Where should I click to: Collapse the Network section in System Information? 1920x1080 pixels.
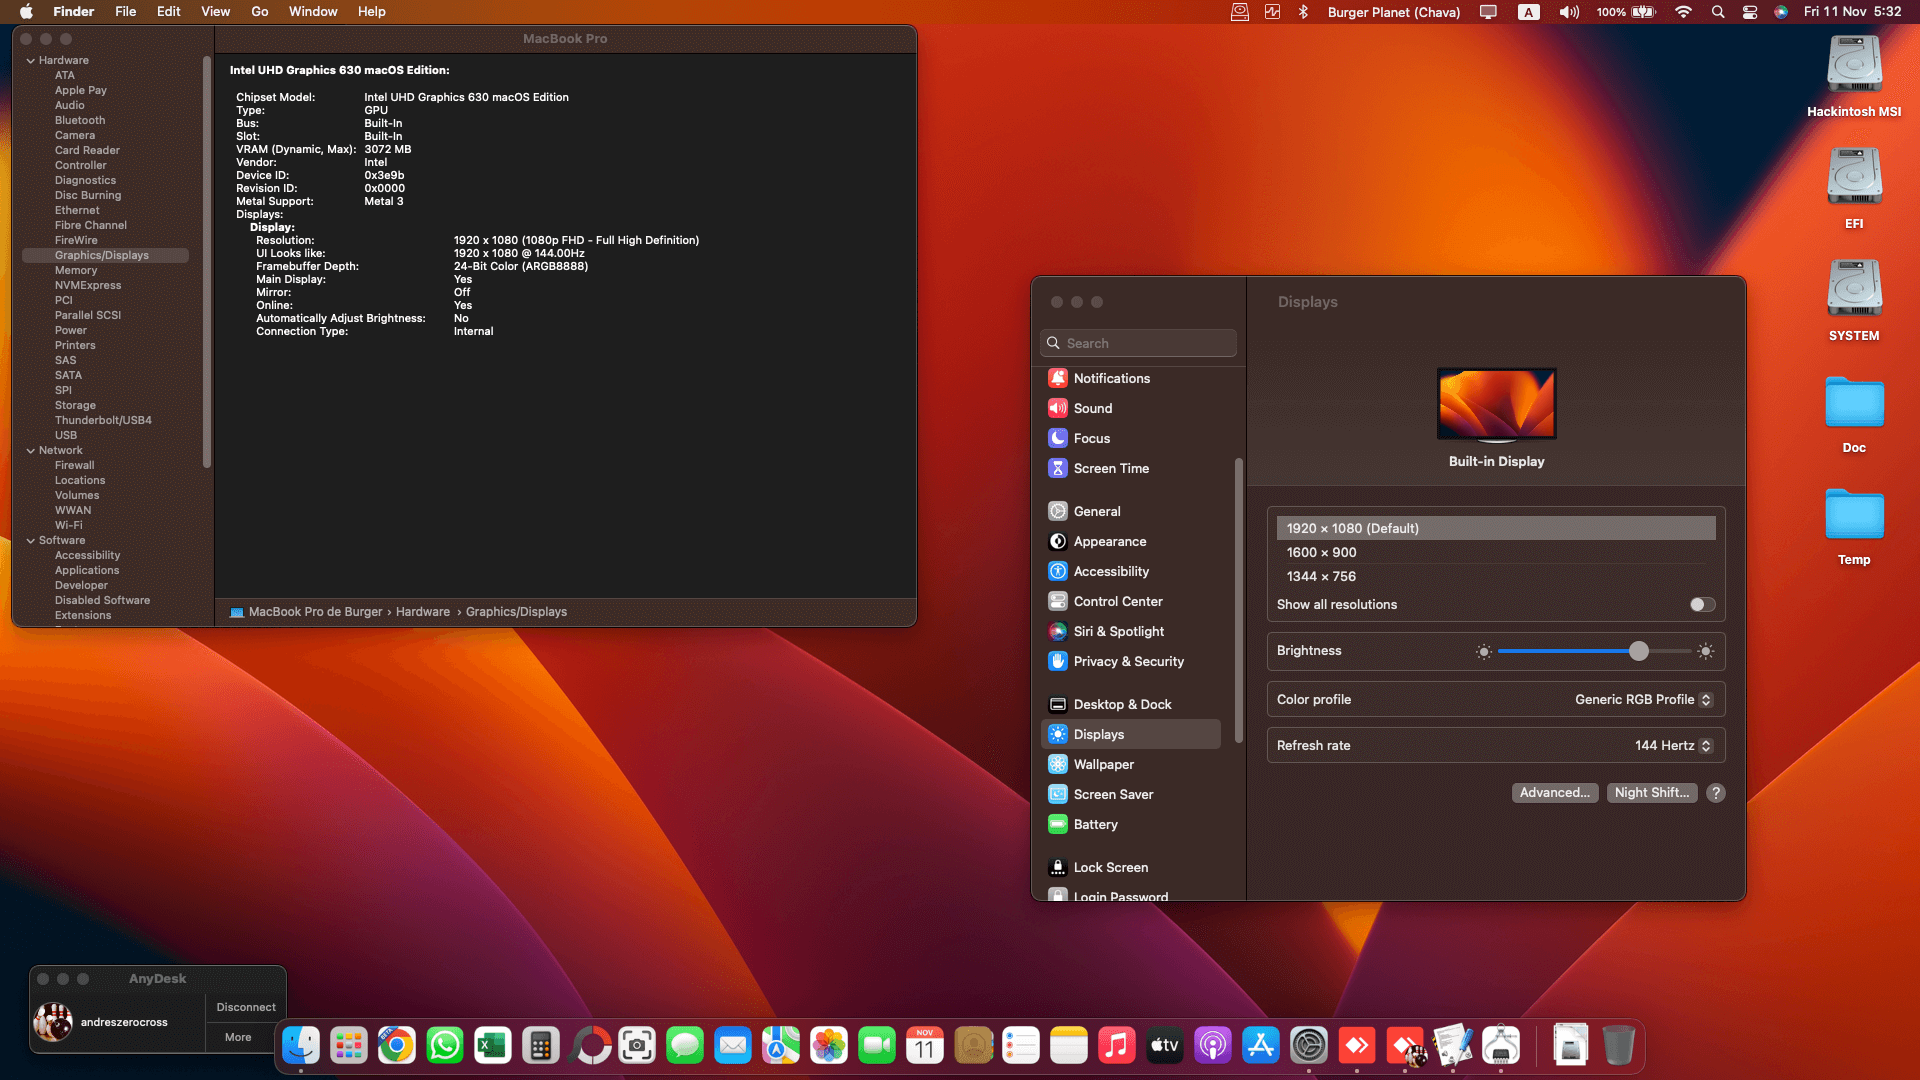pos(31,451)
